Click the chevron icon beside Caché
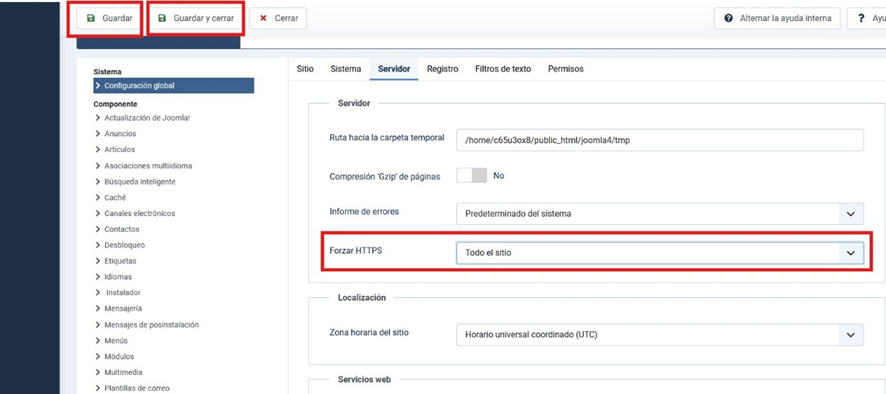This screenshot has width=886, height=394. [x=98, y=198]
